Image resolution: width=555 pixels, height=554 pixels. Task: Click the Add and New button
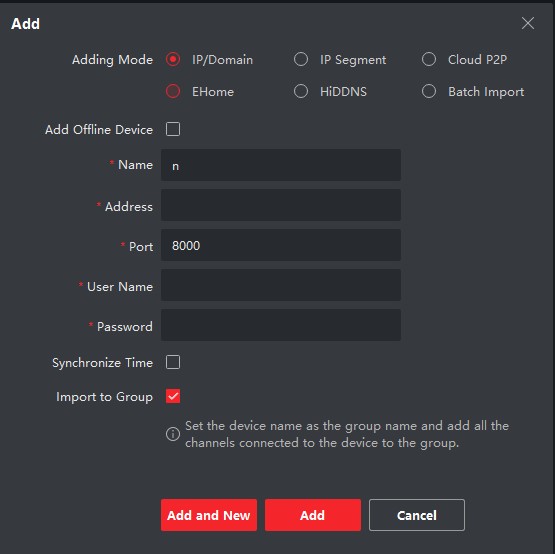209,515
